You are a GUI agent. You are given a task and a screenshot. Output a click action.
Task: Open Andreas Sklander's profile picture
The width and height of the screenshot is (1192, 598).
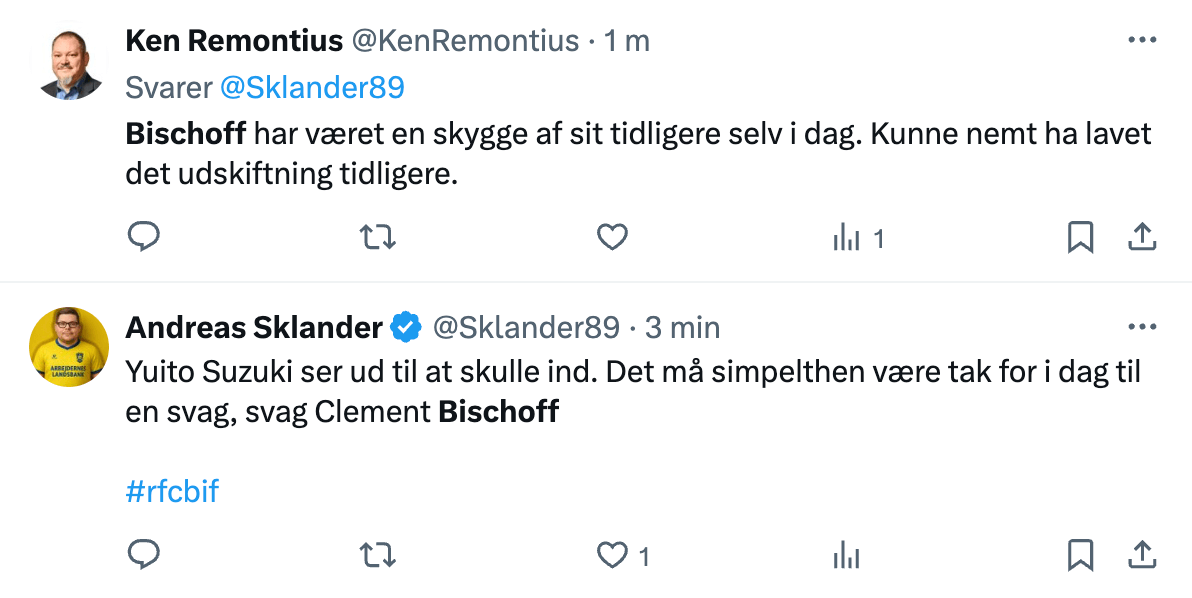(69, 347)
